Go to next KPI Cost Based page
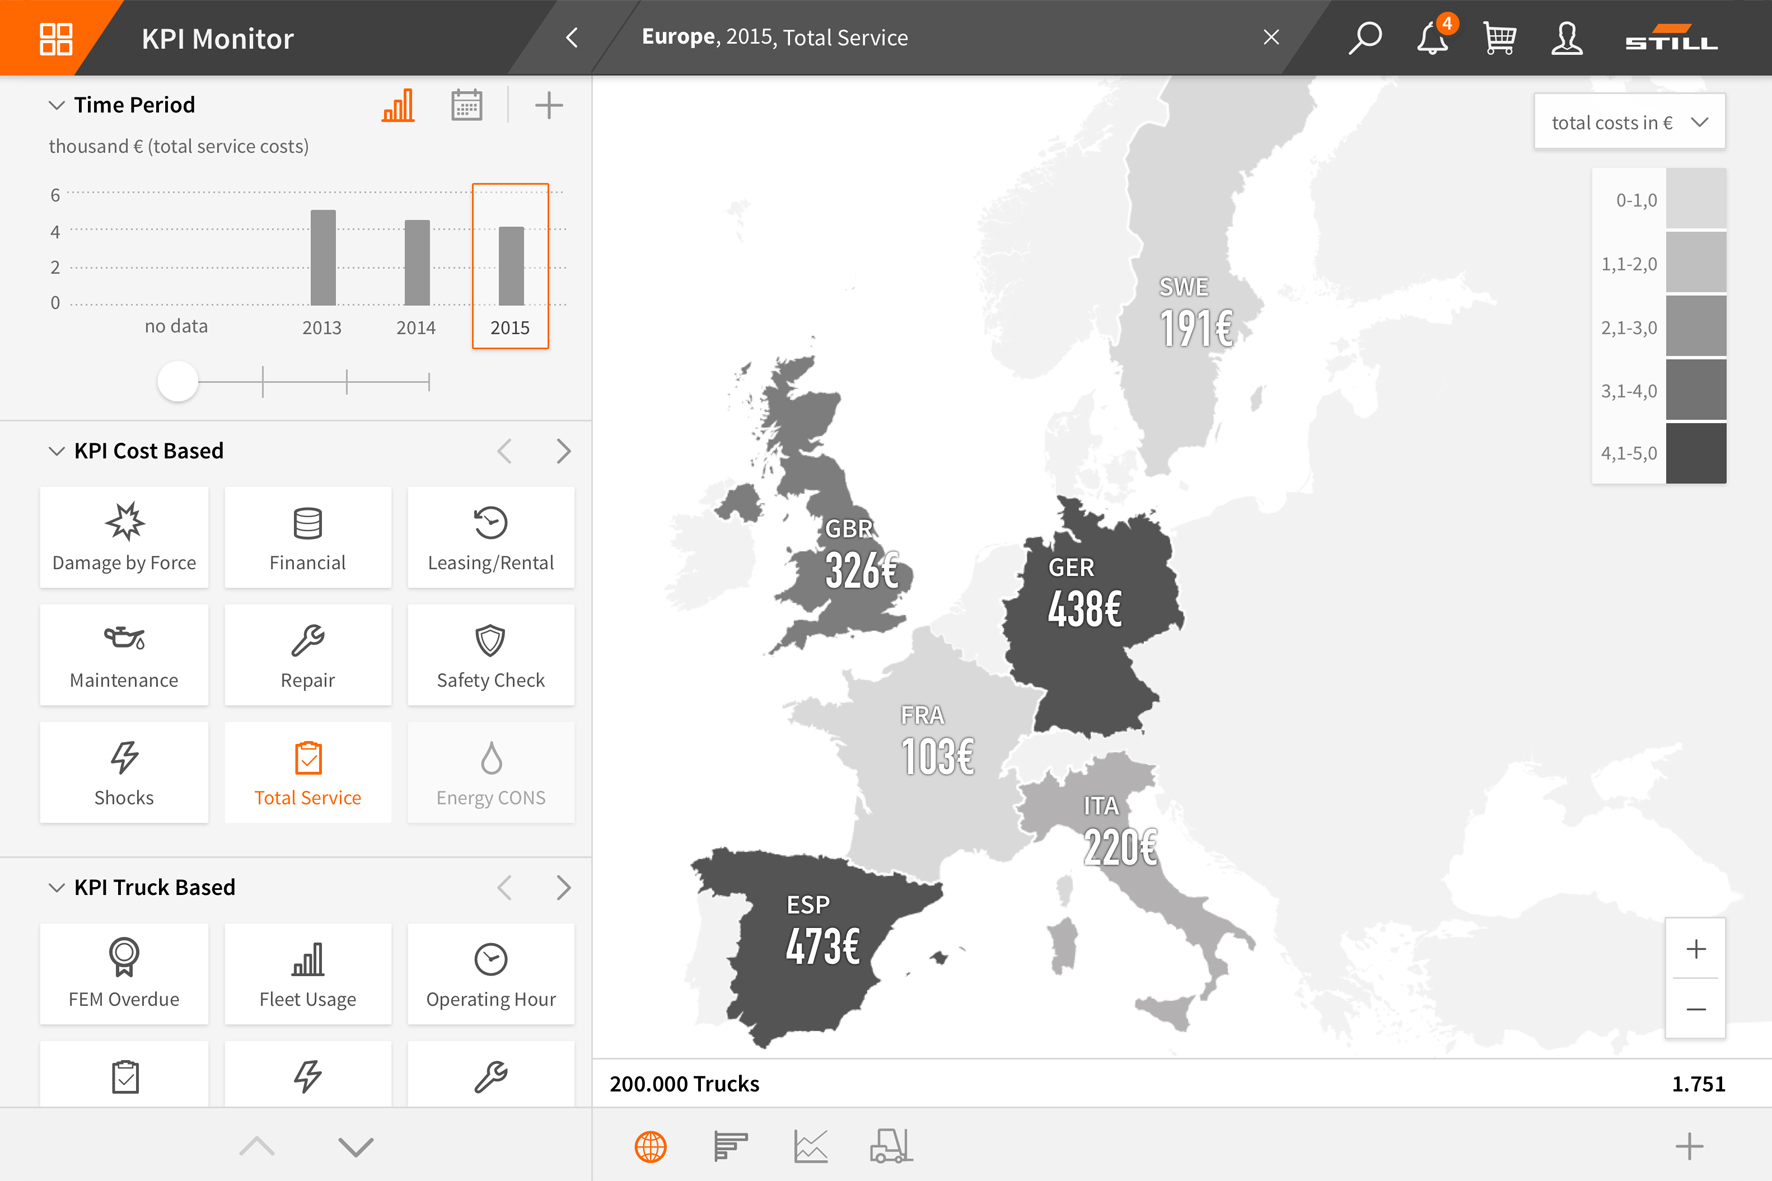This screenshot has width=1772, height=1181. (x=563, y=451)
